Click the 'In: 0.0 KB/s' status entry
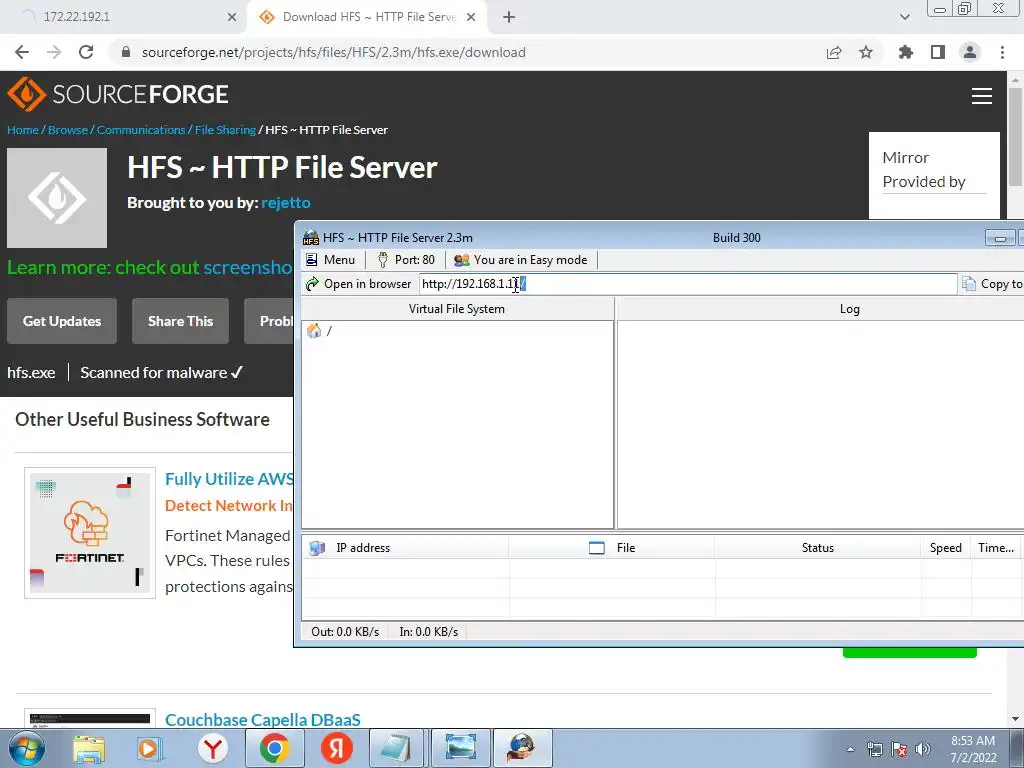Image resolution: width=1024 pixels, height=768 pixels. (x=428, y=632)
